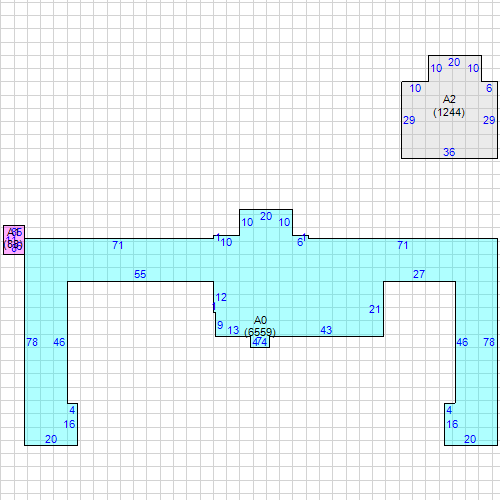
Task: Select the 12 dimension label in A0
Action: click(x=221, y=297)
